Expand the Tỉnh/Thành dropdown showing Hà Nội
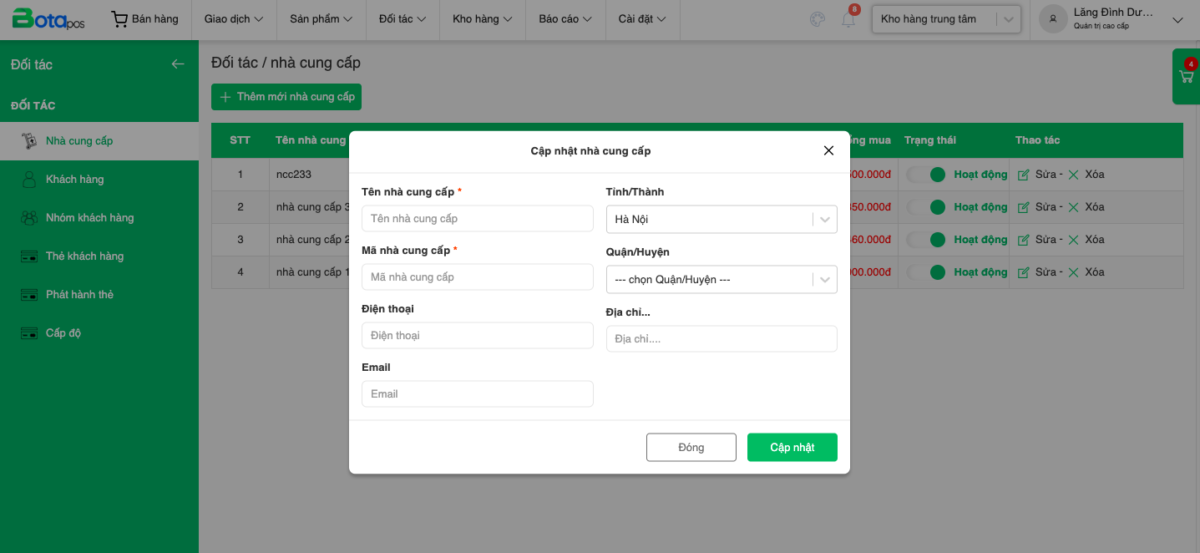 pyautogui.click(x=721, y=219)
